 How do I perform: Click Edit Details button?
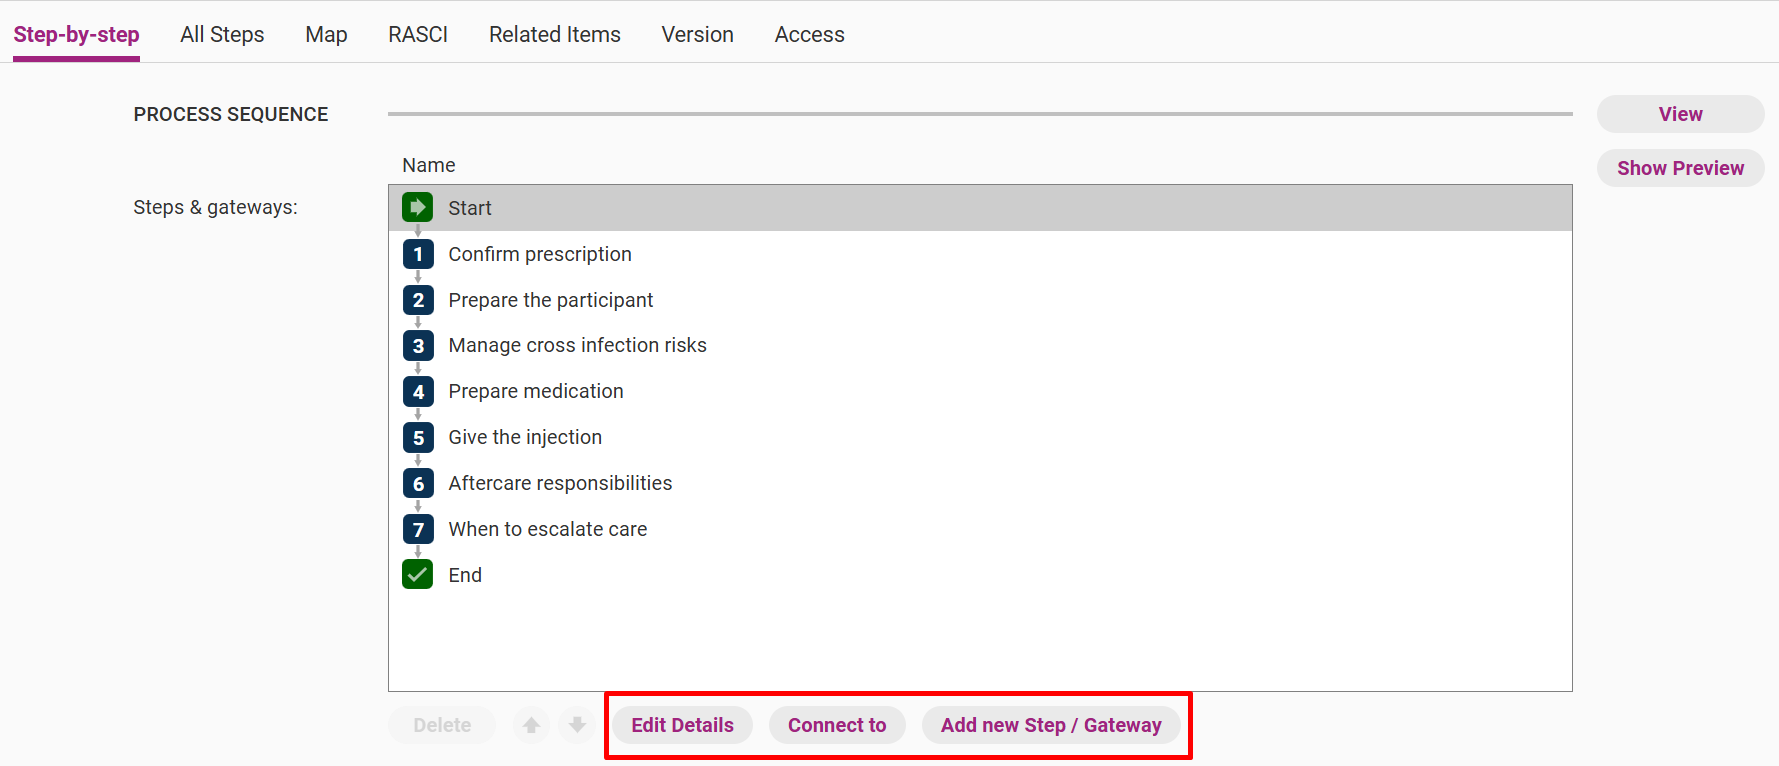682,725
